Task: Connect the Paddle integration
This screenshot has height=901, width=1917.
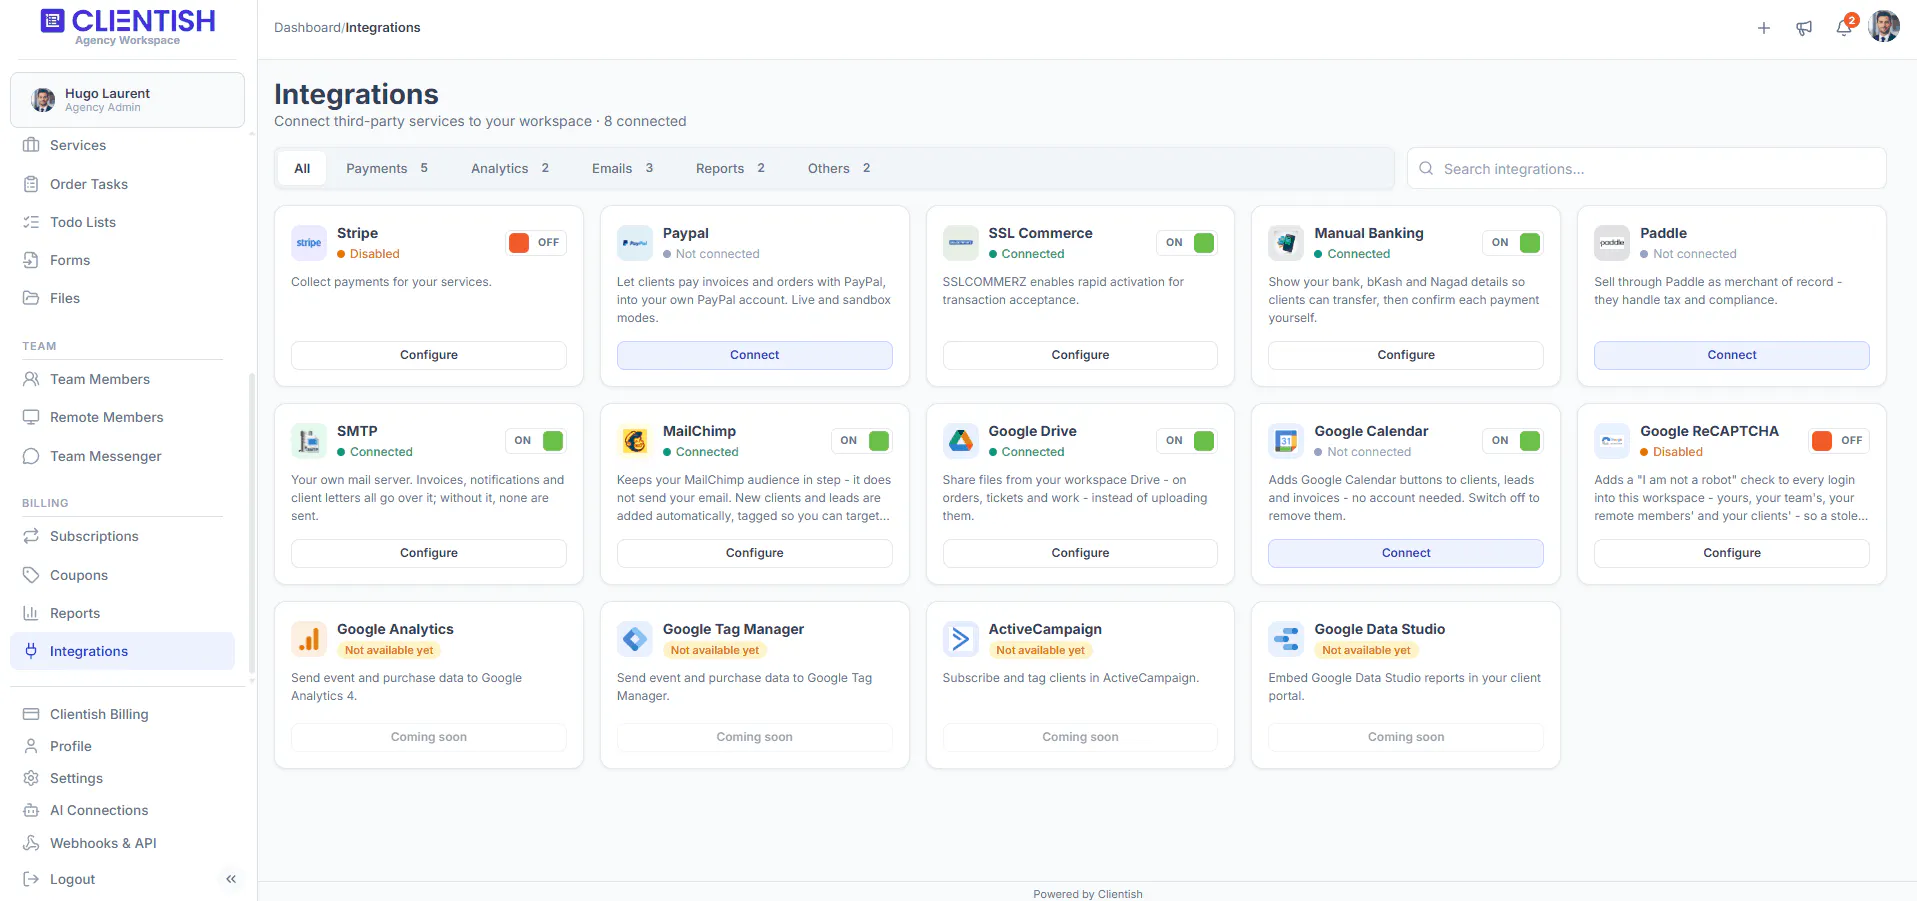Action: click(x=1732, y=355)
